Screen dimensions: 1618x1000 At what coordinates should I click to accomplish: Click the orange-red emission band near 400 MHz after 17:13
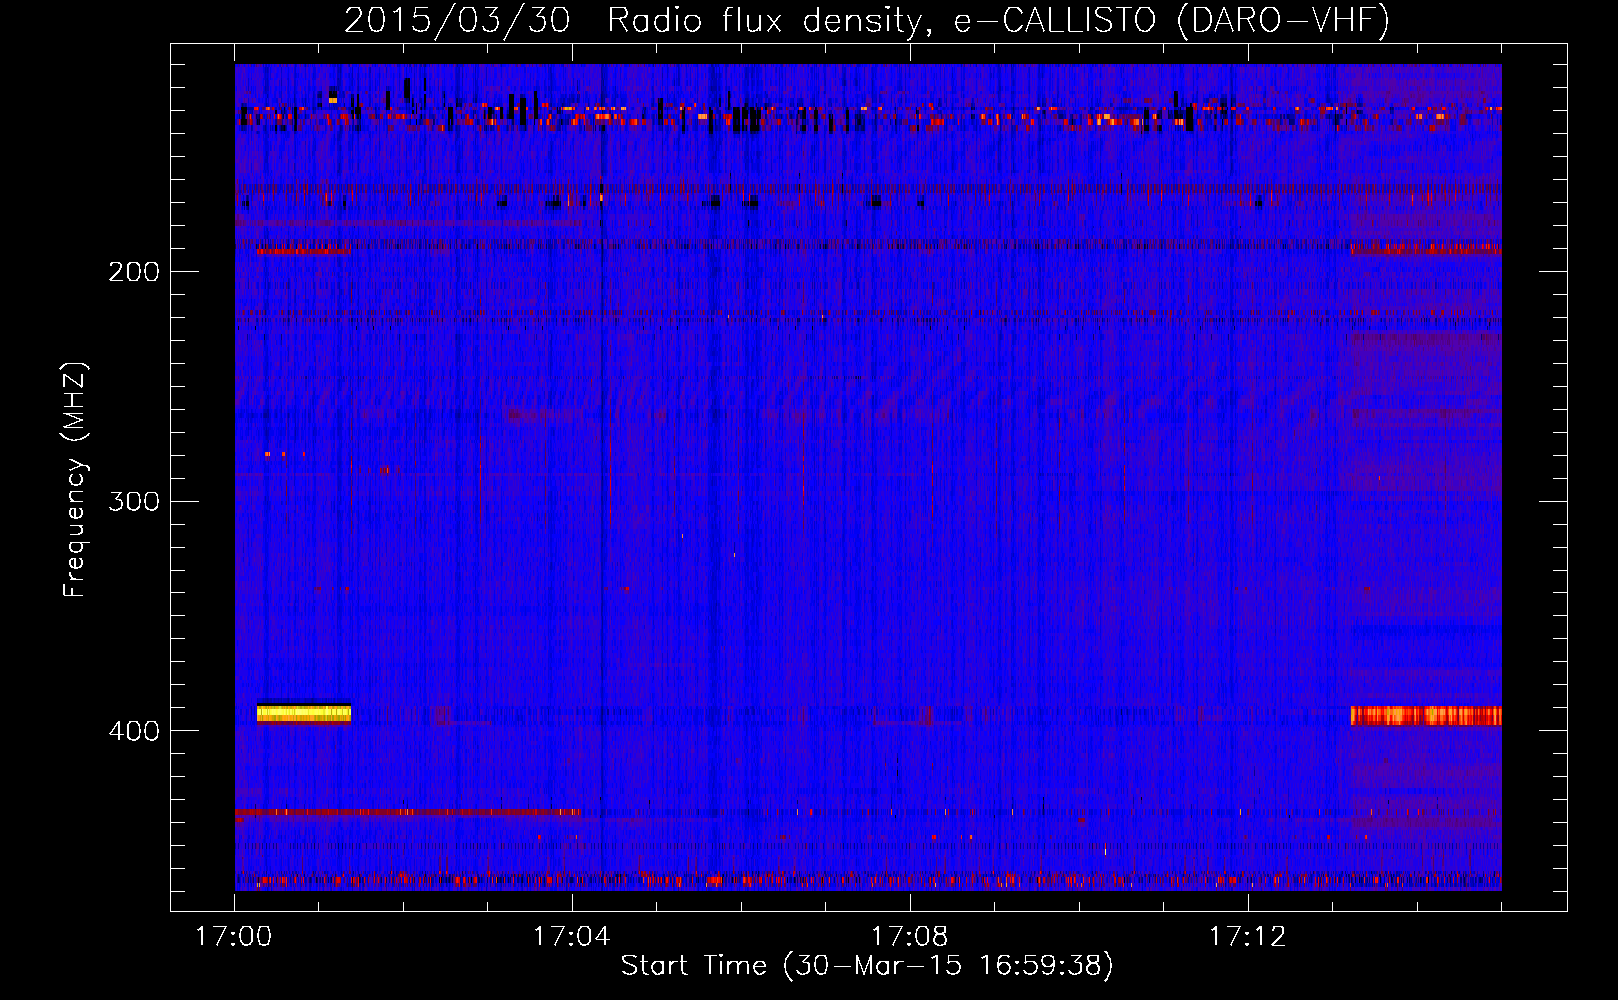click(x=1426, y=715)
